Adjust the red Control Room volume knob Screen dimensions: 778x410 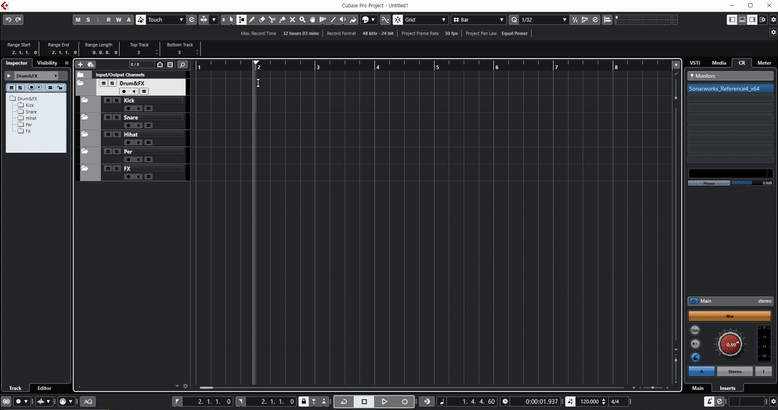tap(730, 344)
